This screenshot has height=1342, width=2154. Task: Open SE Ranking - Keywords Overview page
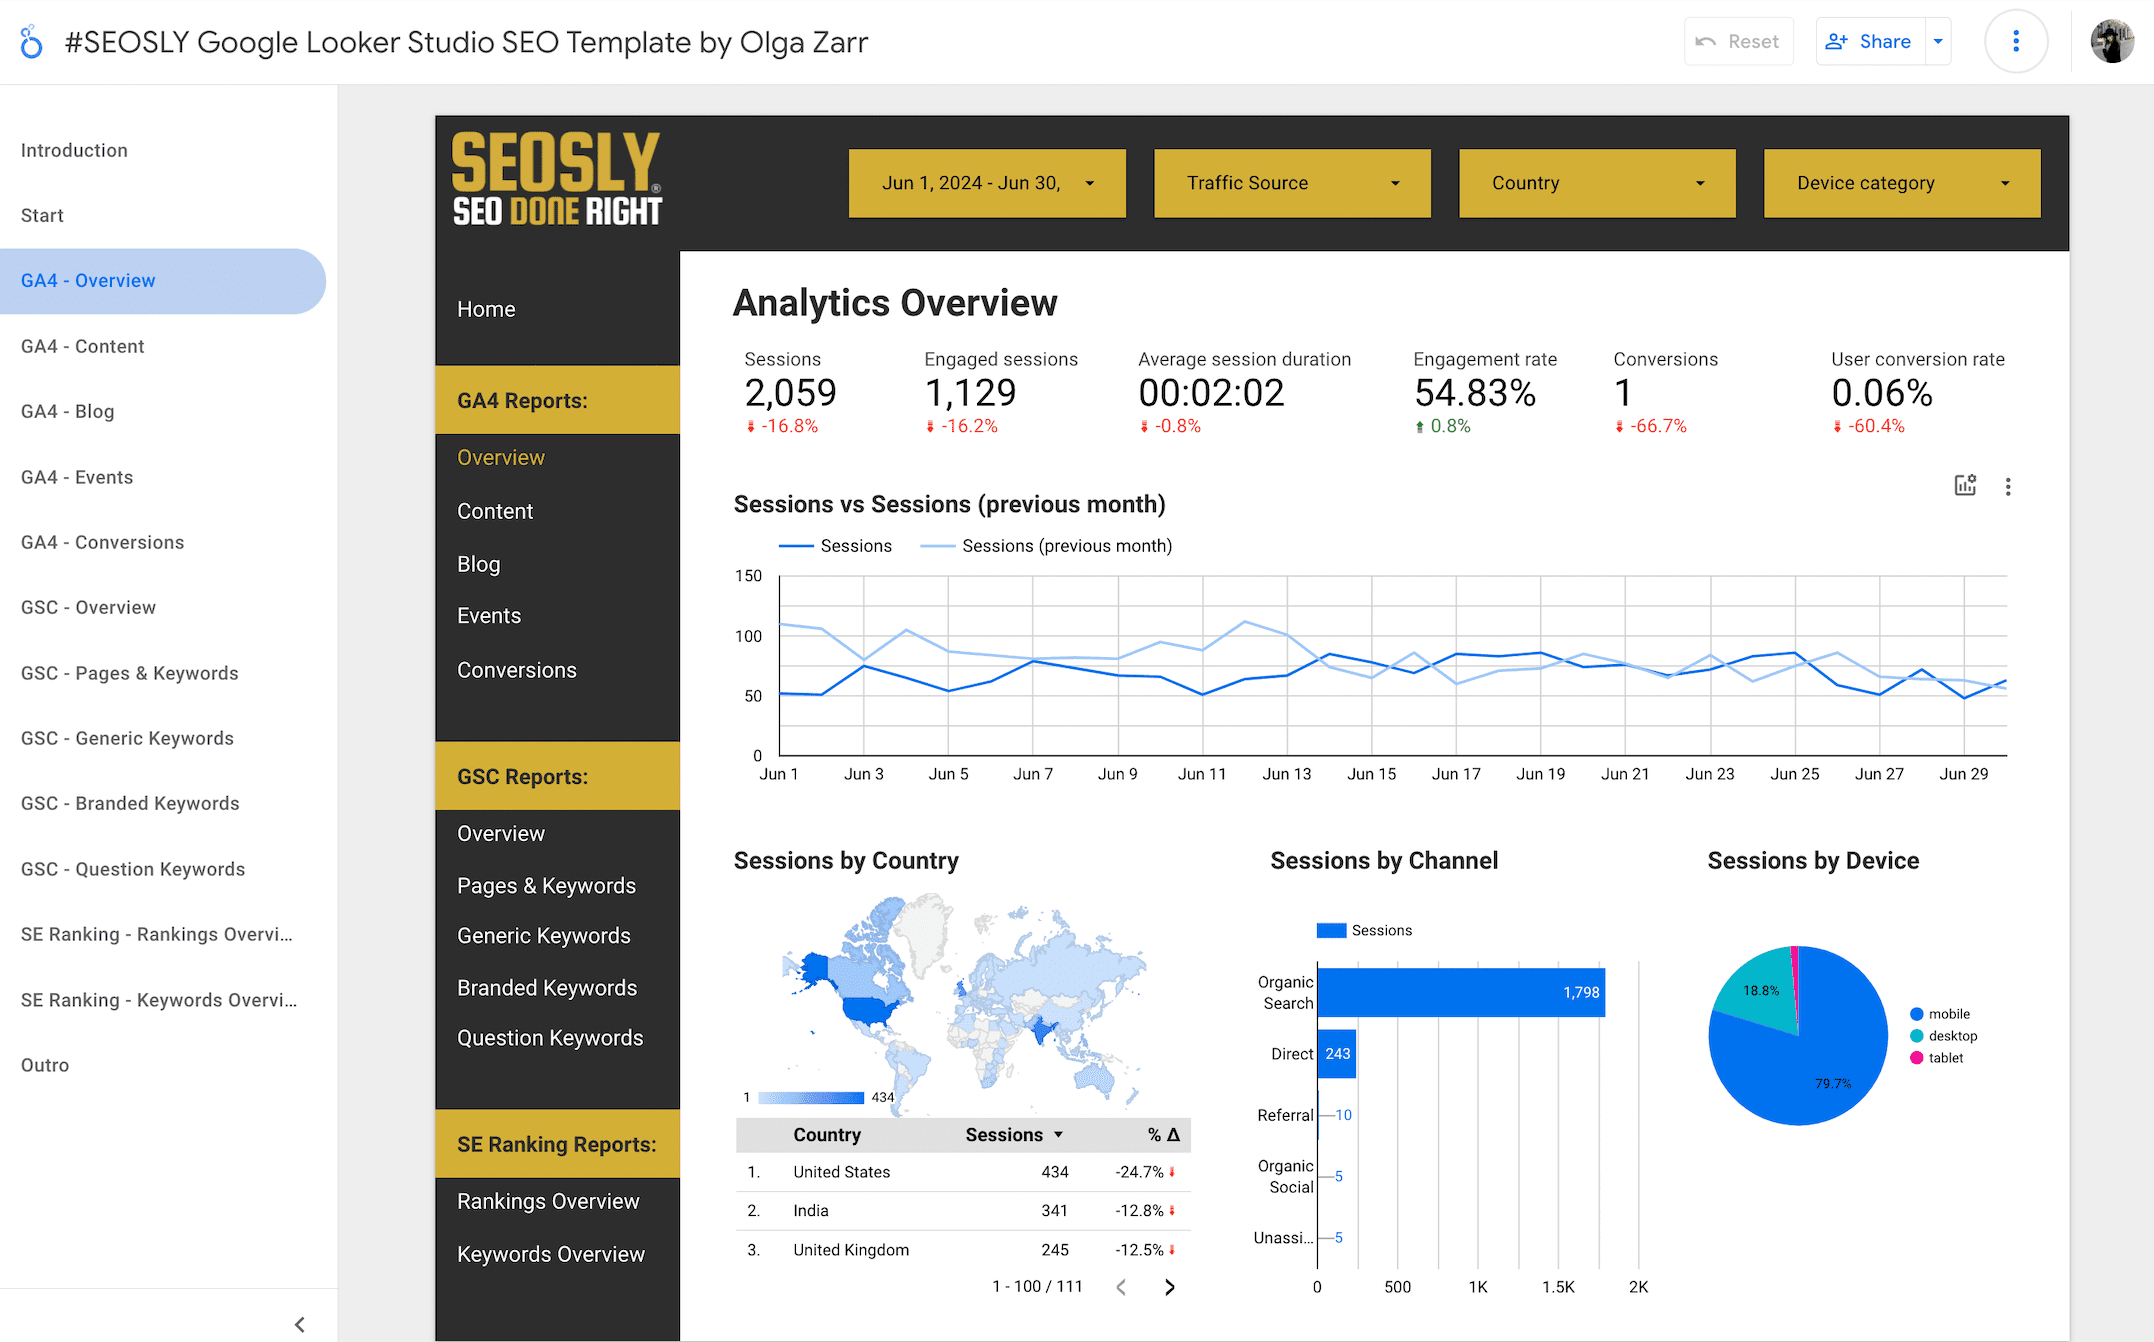(x=159, y=1000)
